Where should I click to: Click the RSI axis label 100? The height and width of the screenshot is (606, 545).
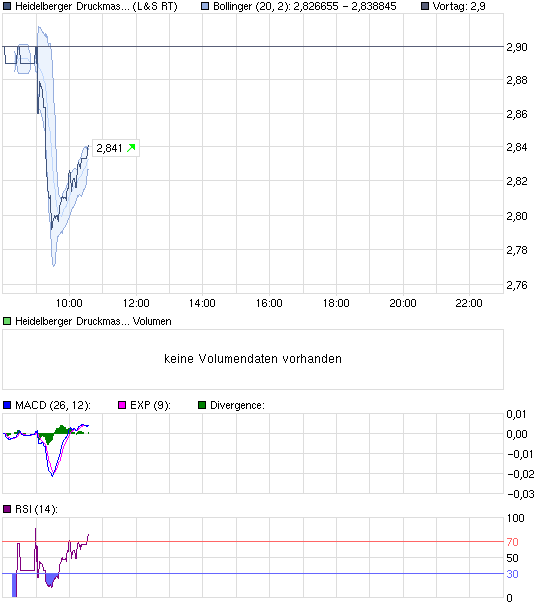[516, 518]
